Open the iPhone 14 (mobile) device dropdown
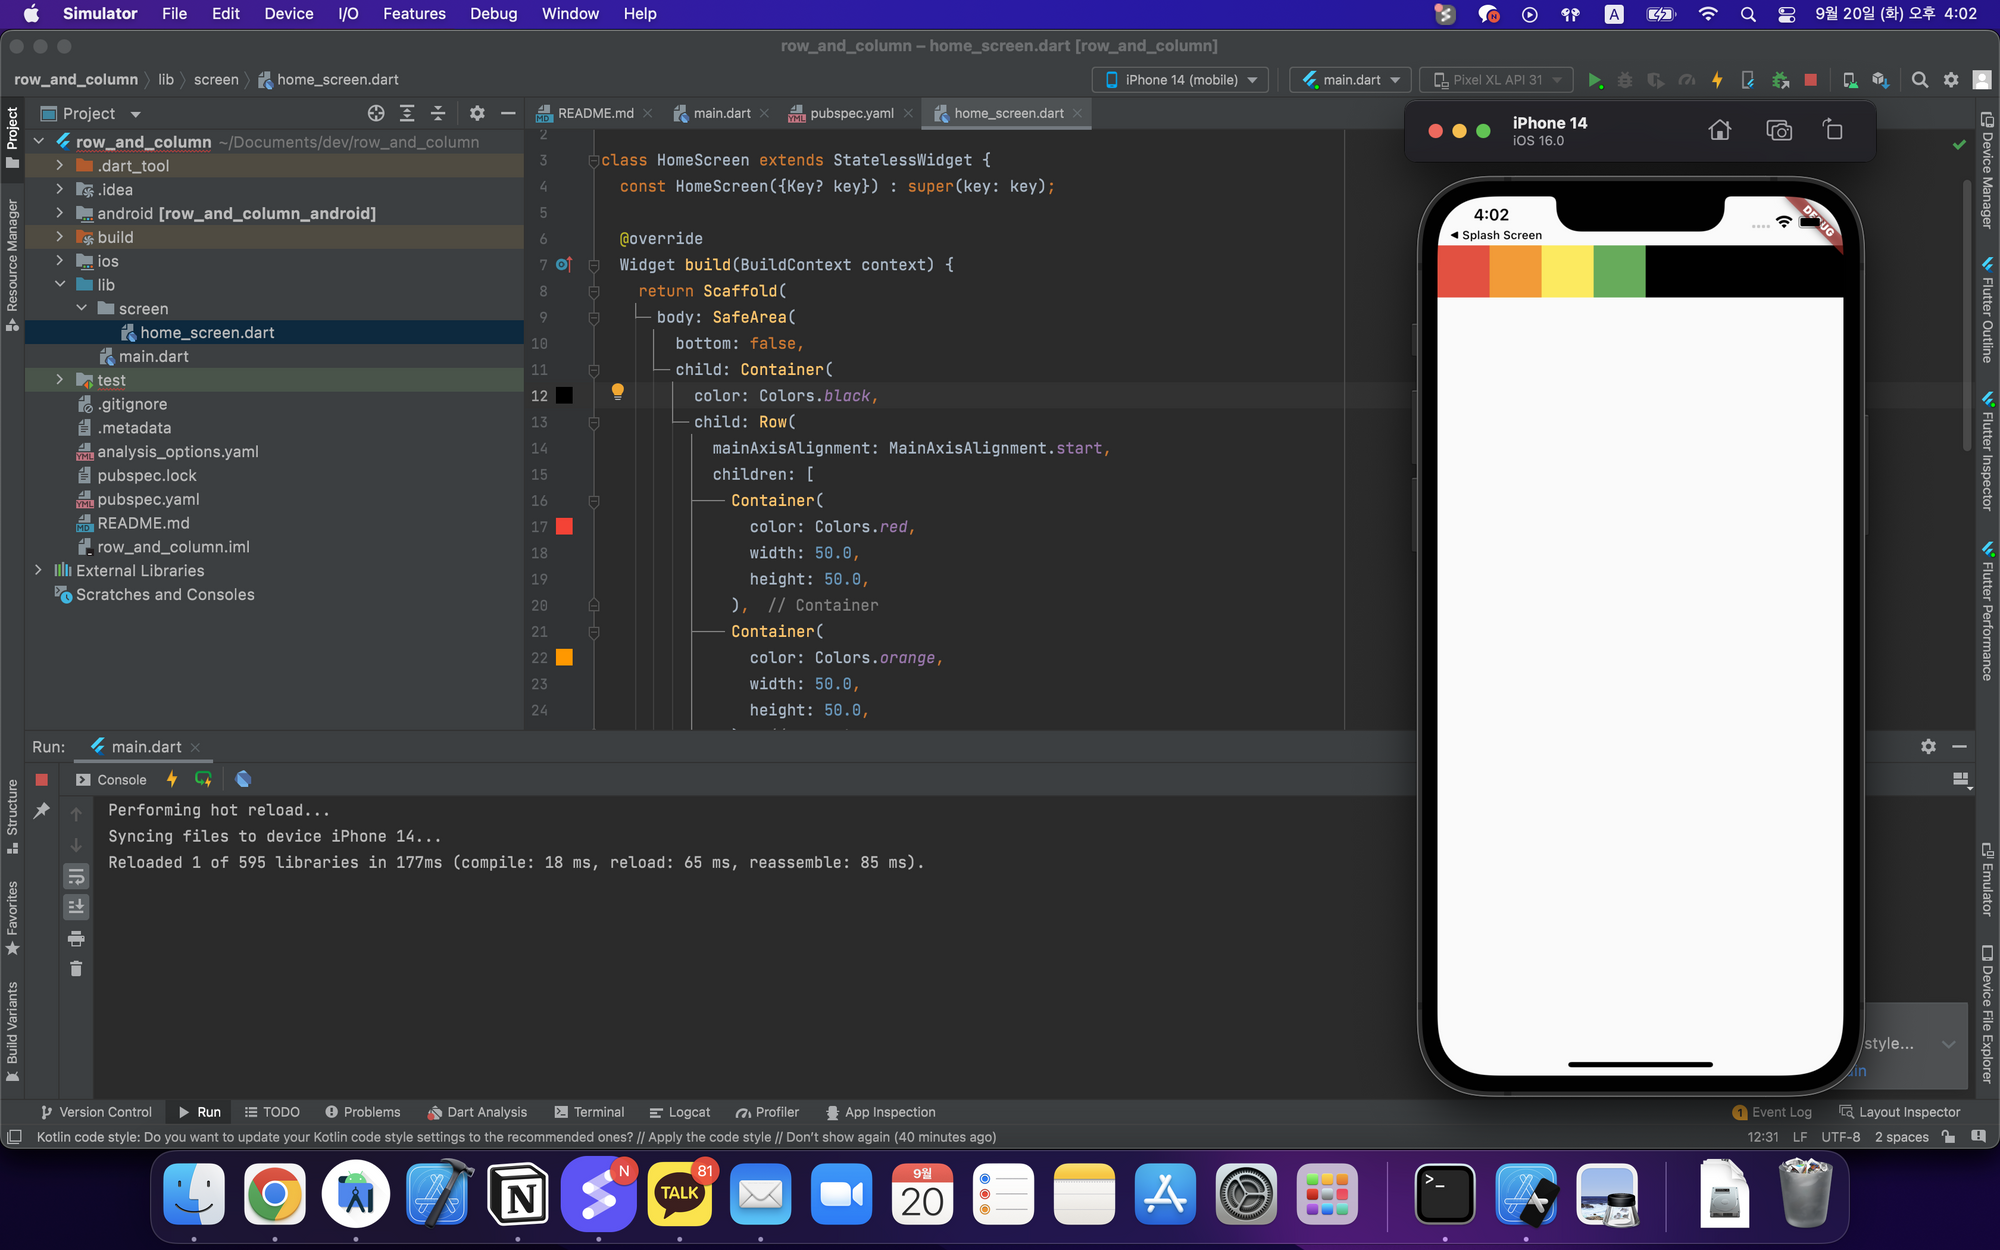 pos(1180,80)
